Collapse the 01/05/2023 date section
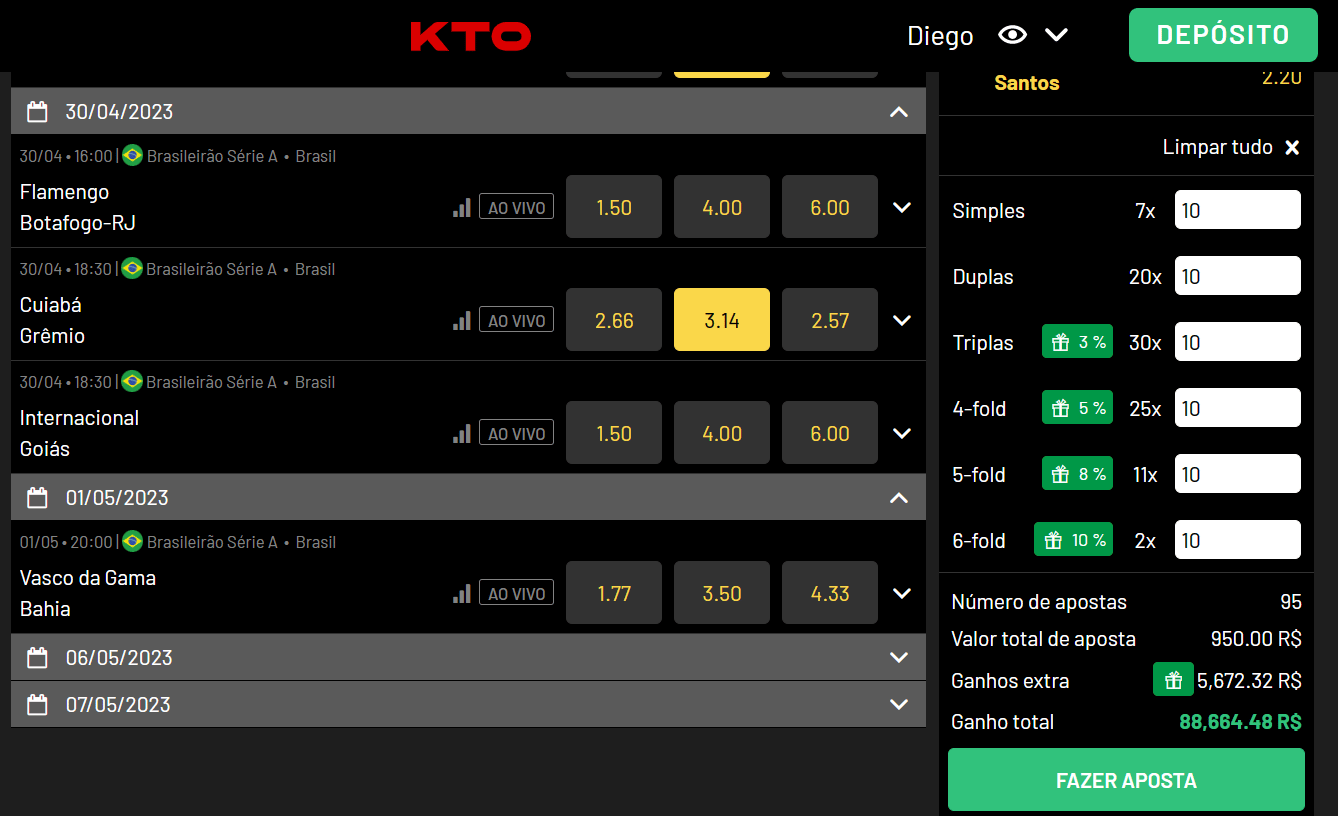1339x816 pixels. pyautogui.click(x=899, y=497)
